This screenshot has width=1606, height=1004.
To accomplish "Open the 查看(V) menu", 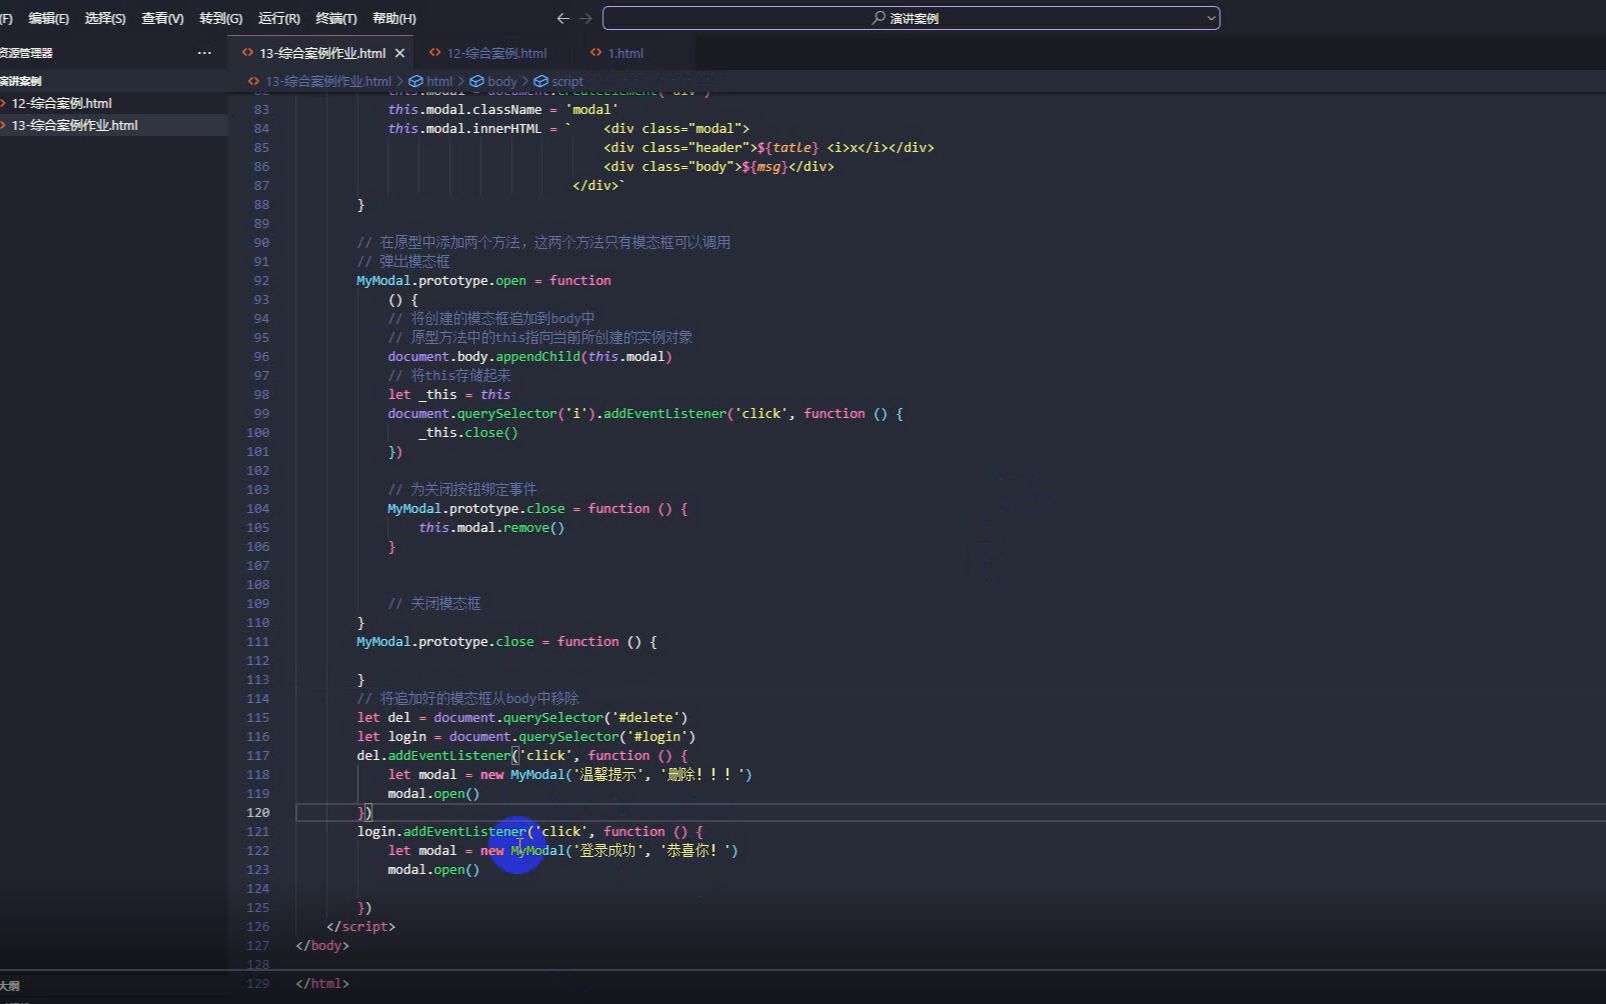I will pos(163,18).
